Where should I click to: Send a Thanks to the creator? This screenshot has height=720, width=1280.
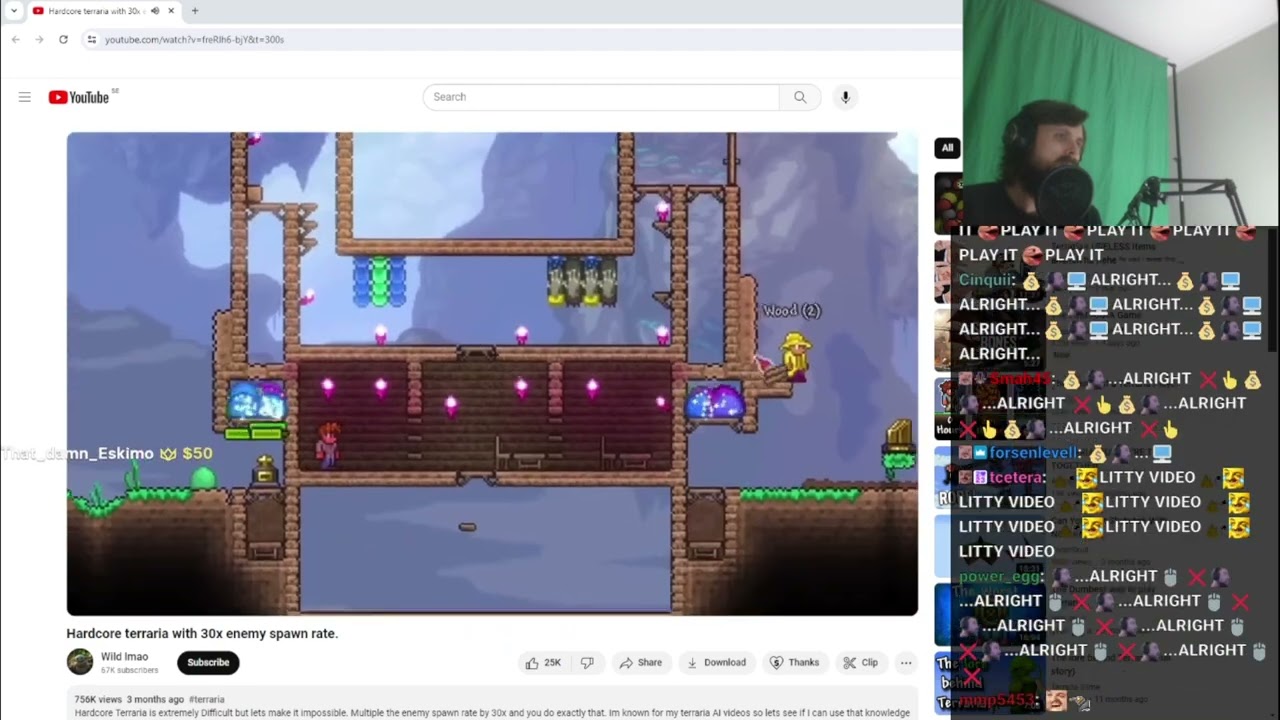click(x=794, y=662)
